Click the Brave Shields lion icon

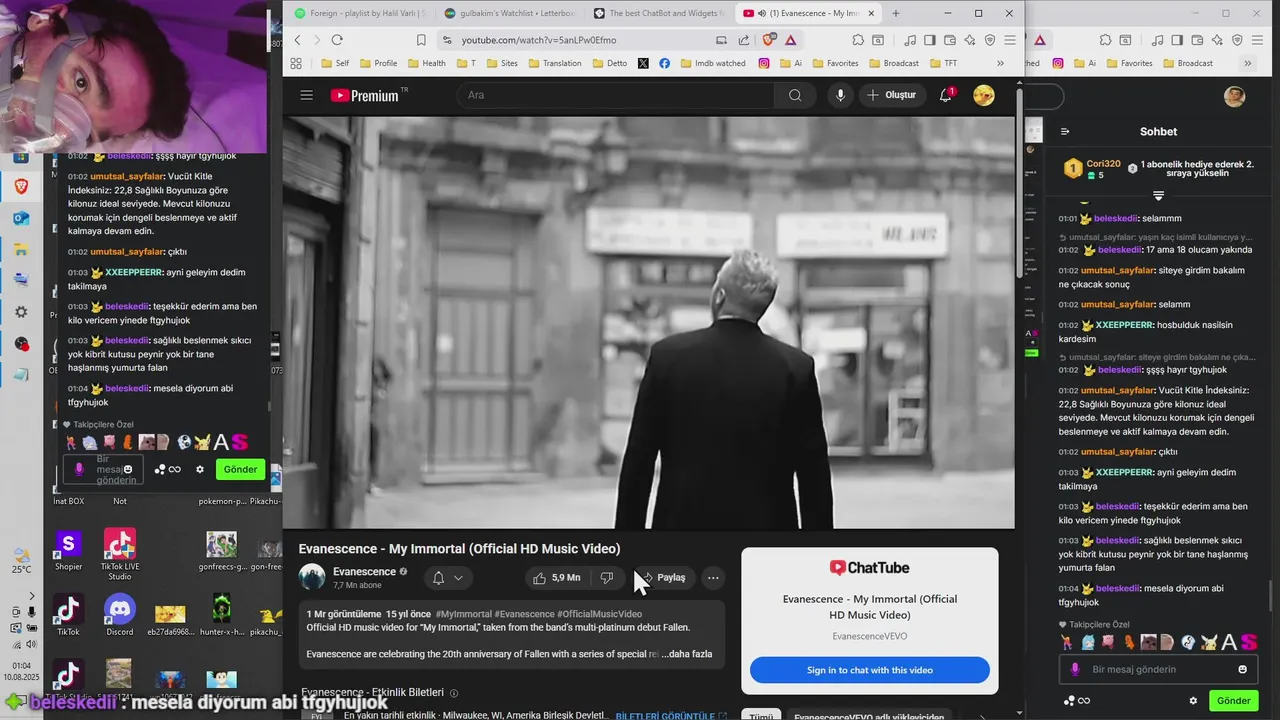click(768, 40)
